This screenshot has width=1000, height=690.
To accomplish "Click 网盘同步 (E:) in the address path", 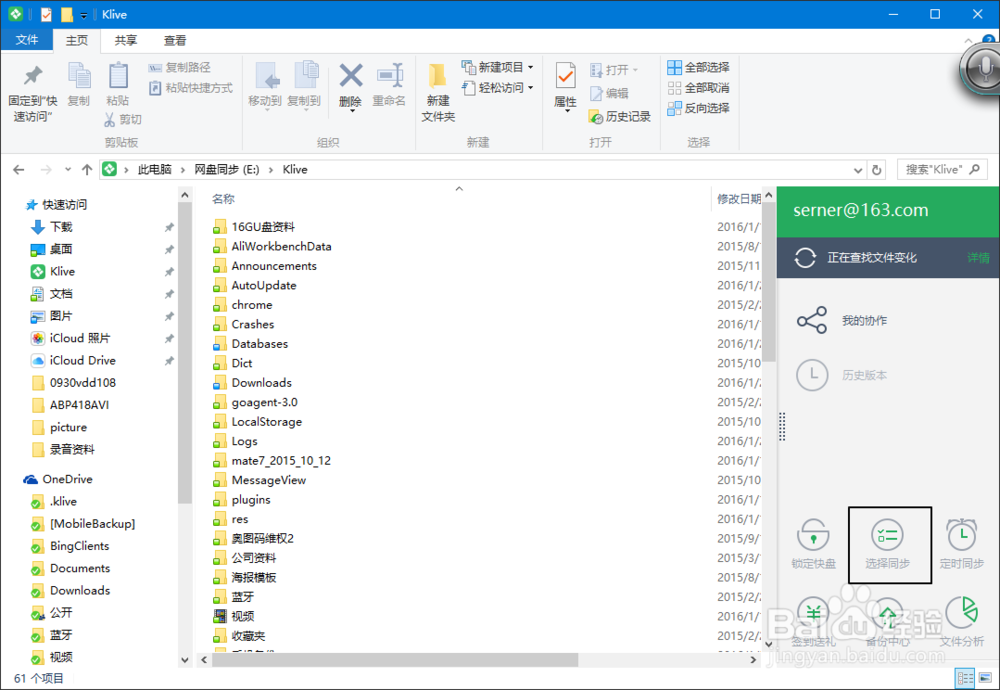I will pyautogui.click(x=226, y=170).
